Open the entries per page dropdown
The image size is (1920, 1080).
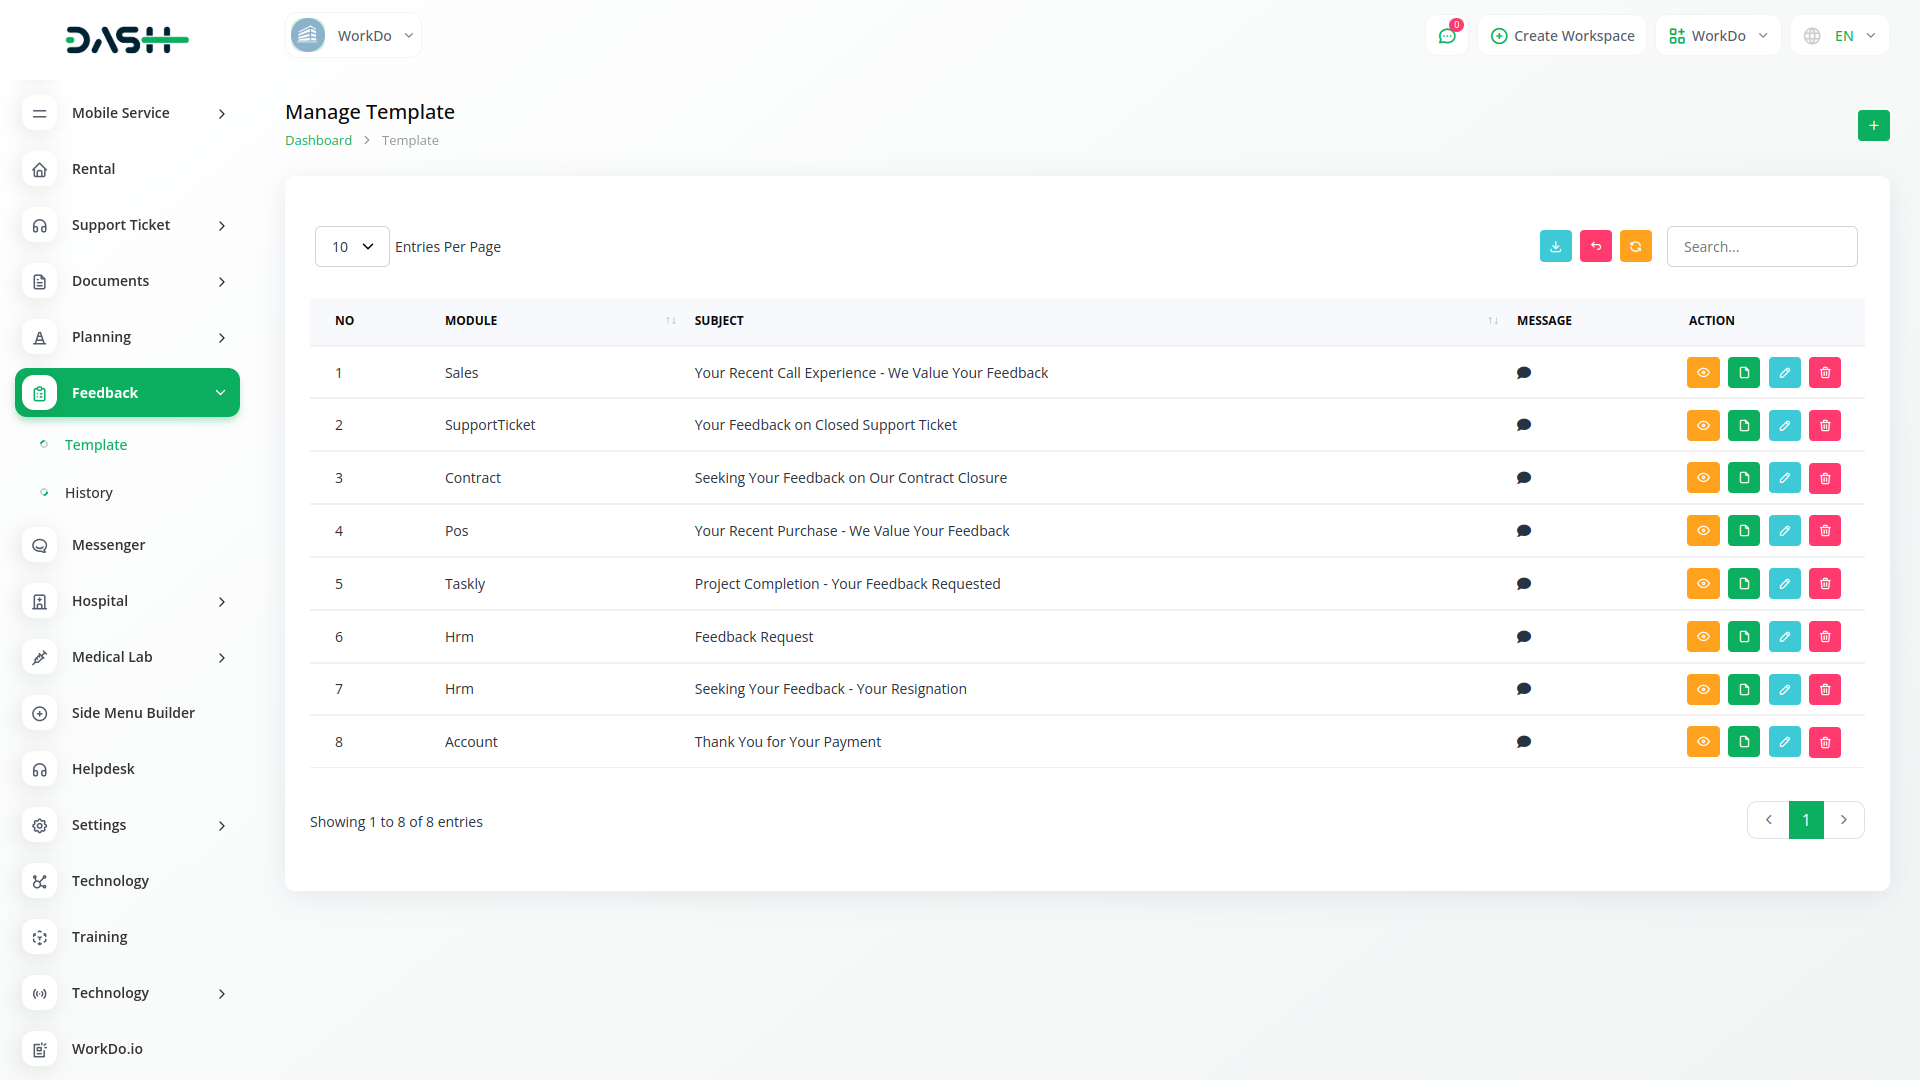pos(352,247)
